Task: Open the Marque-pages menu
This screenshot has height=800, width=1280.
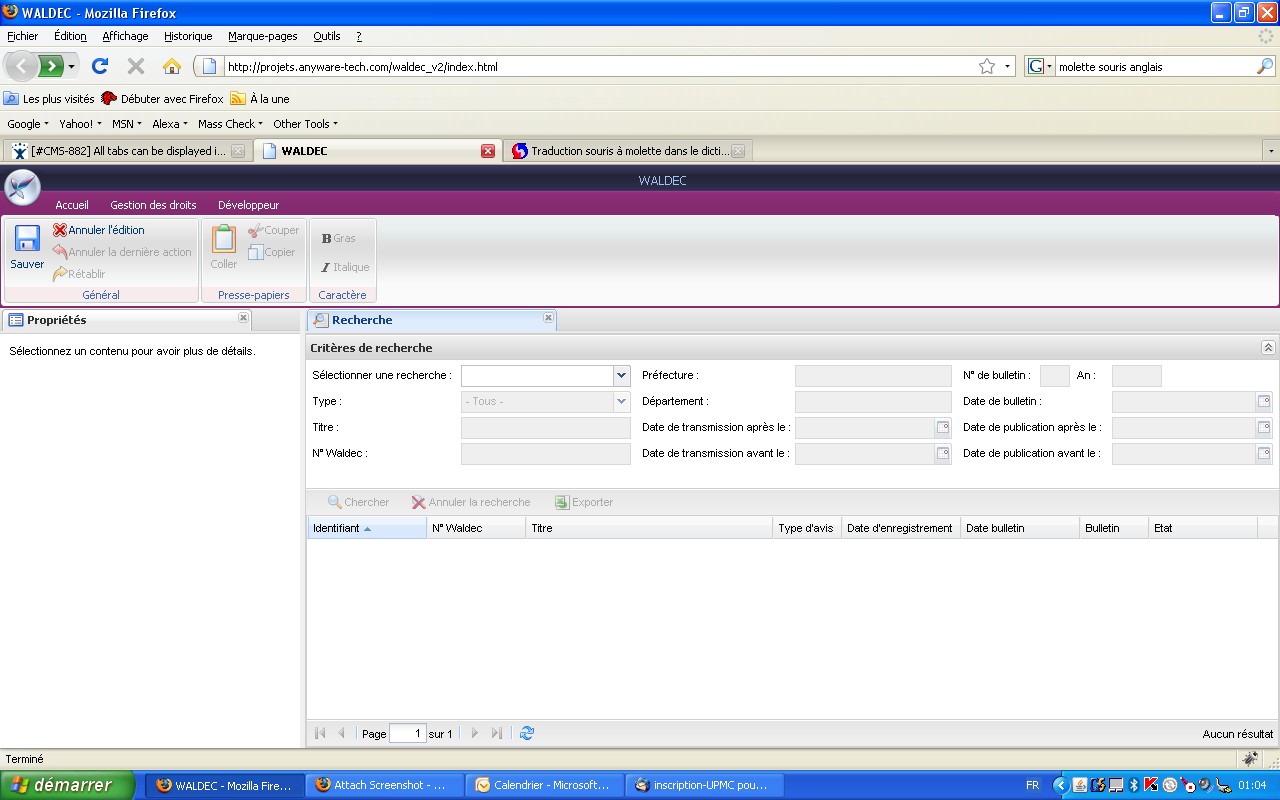Action: [262, 36]
